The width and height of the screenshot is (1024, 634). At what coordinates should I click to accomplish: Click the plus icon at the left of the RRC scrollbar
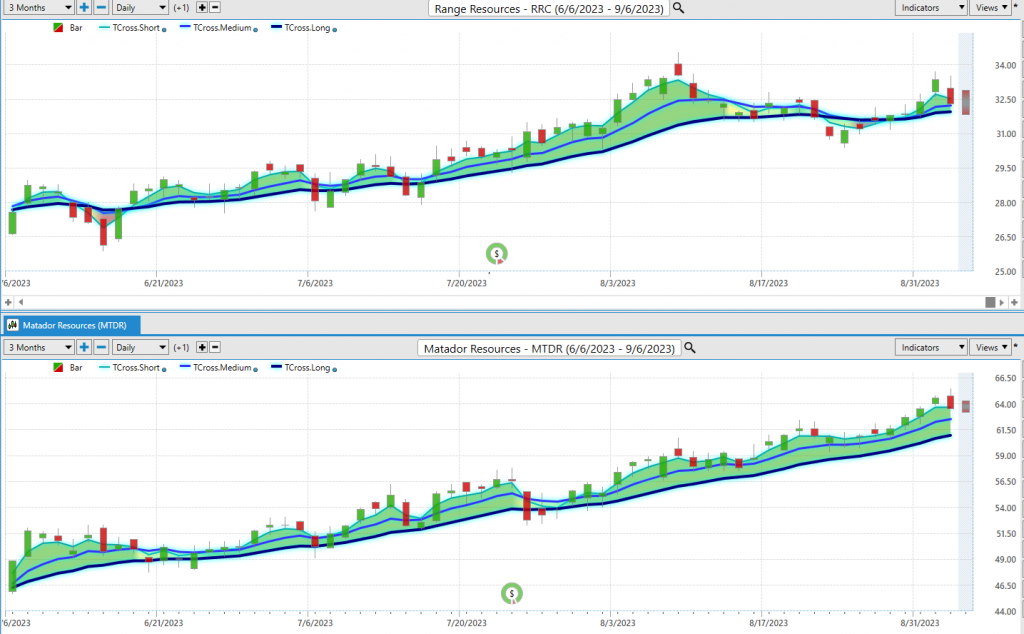click(8, 302)
